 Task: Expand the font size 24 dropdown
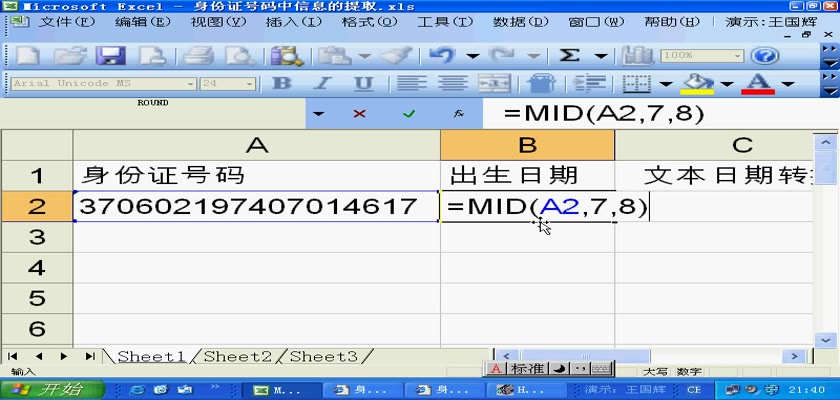pyautogui.click(x=251, y=84)
